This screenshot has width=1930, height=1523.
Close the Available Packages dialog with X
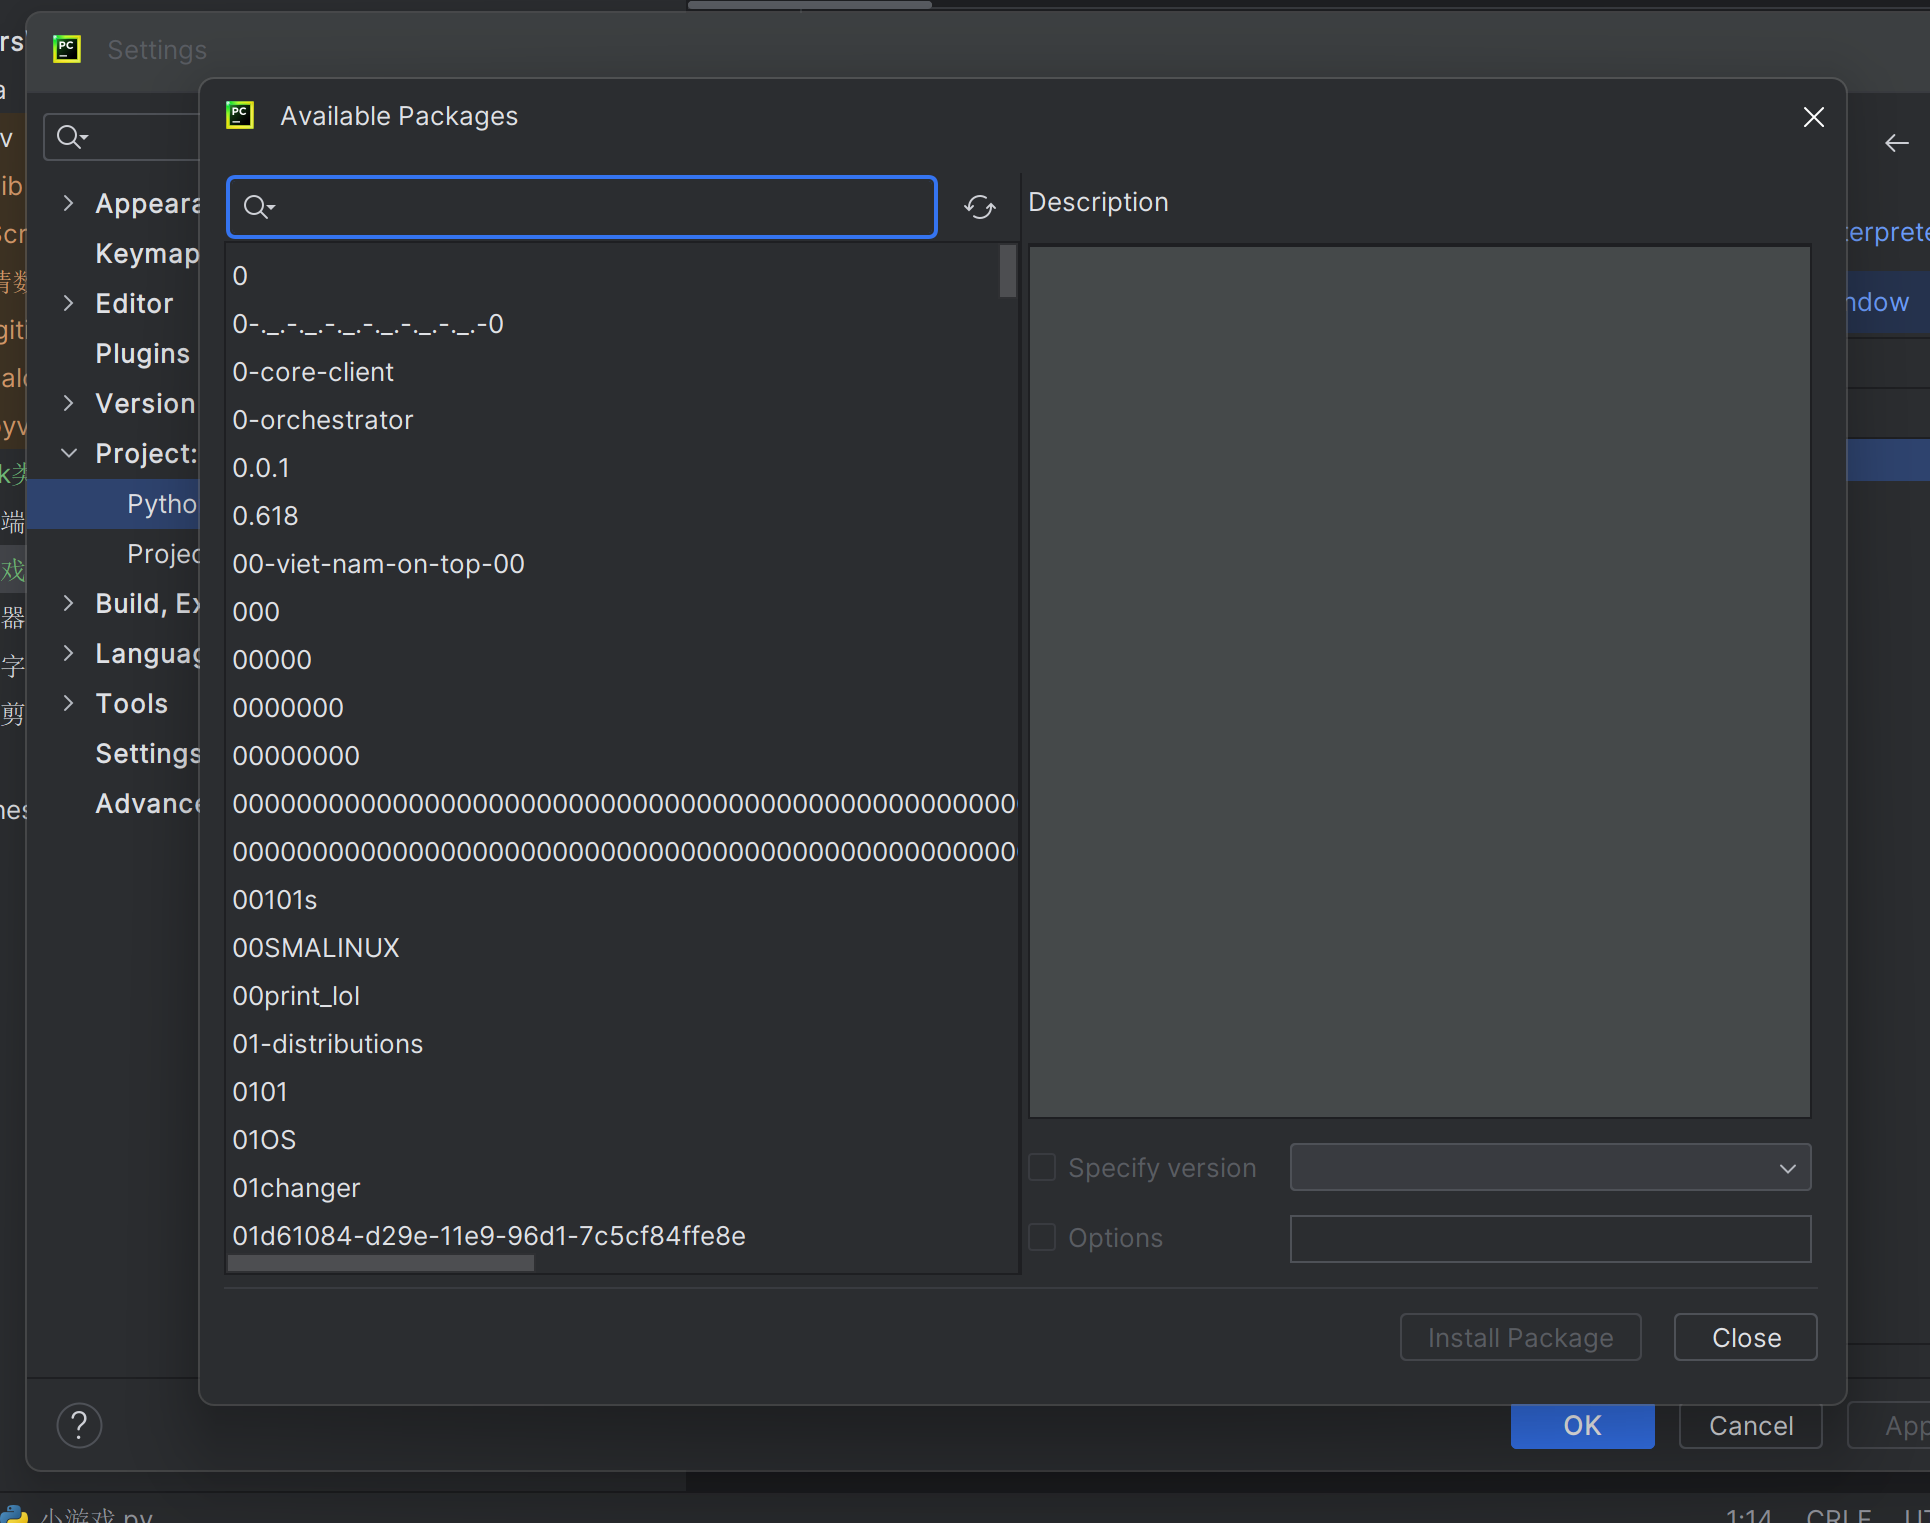[x=1813, y=117]
